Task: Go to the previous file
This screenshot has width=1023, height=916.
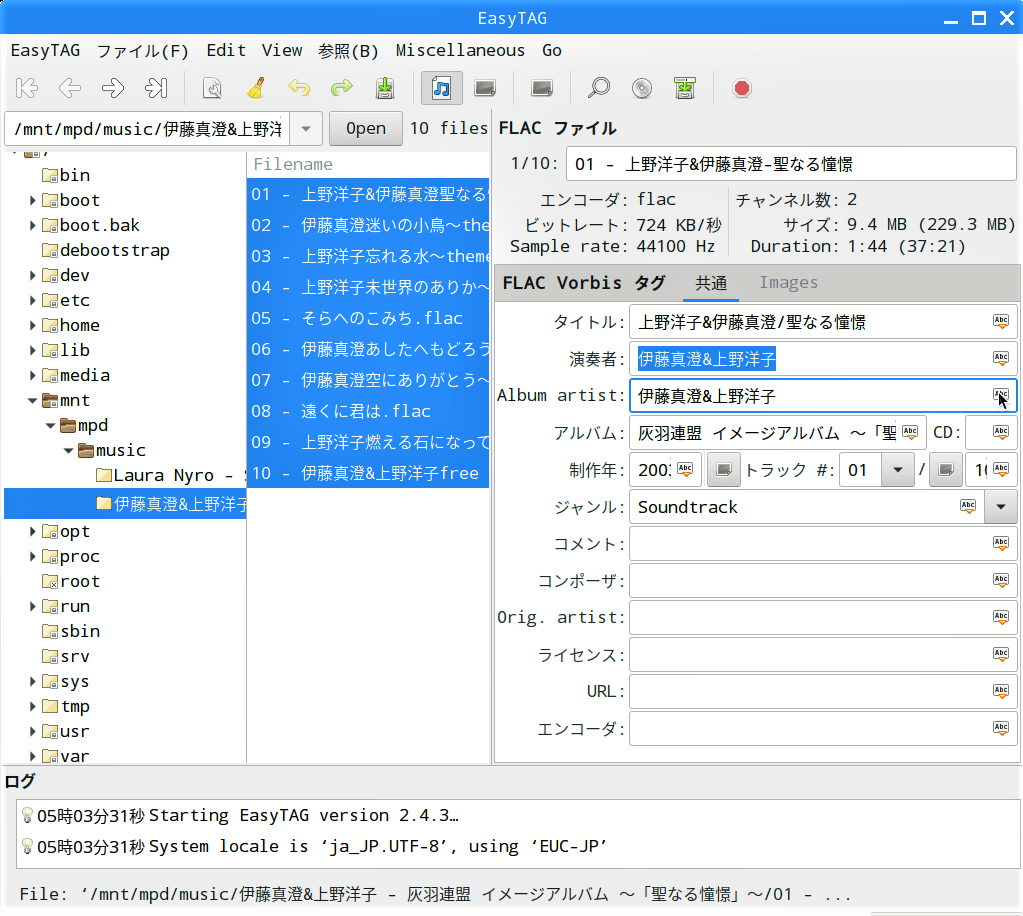Action: (70, 88)
